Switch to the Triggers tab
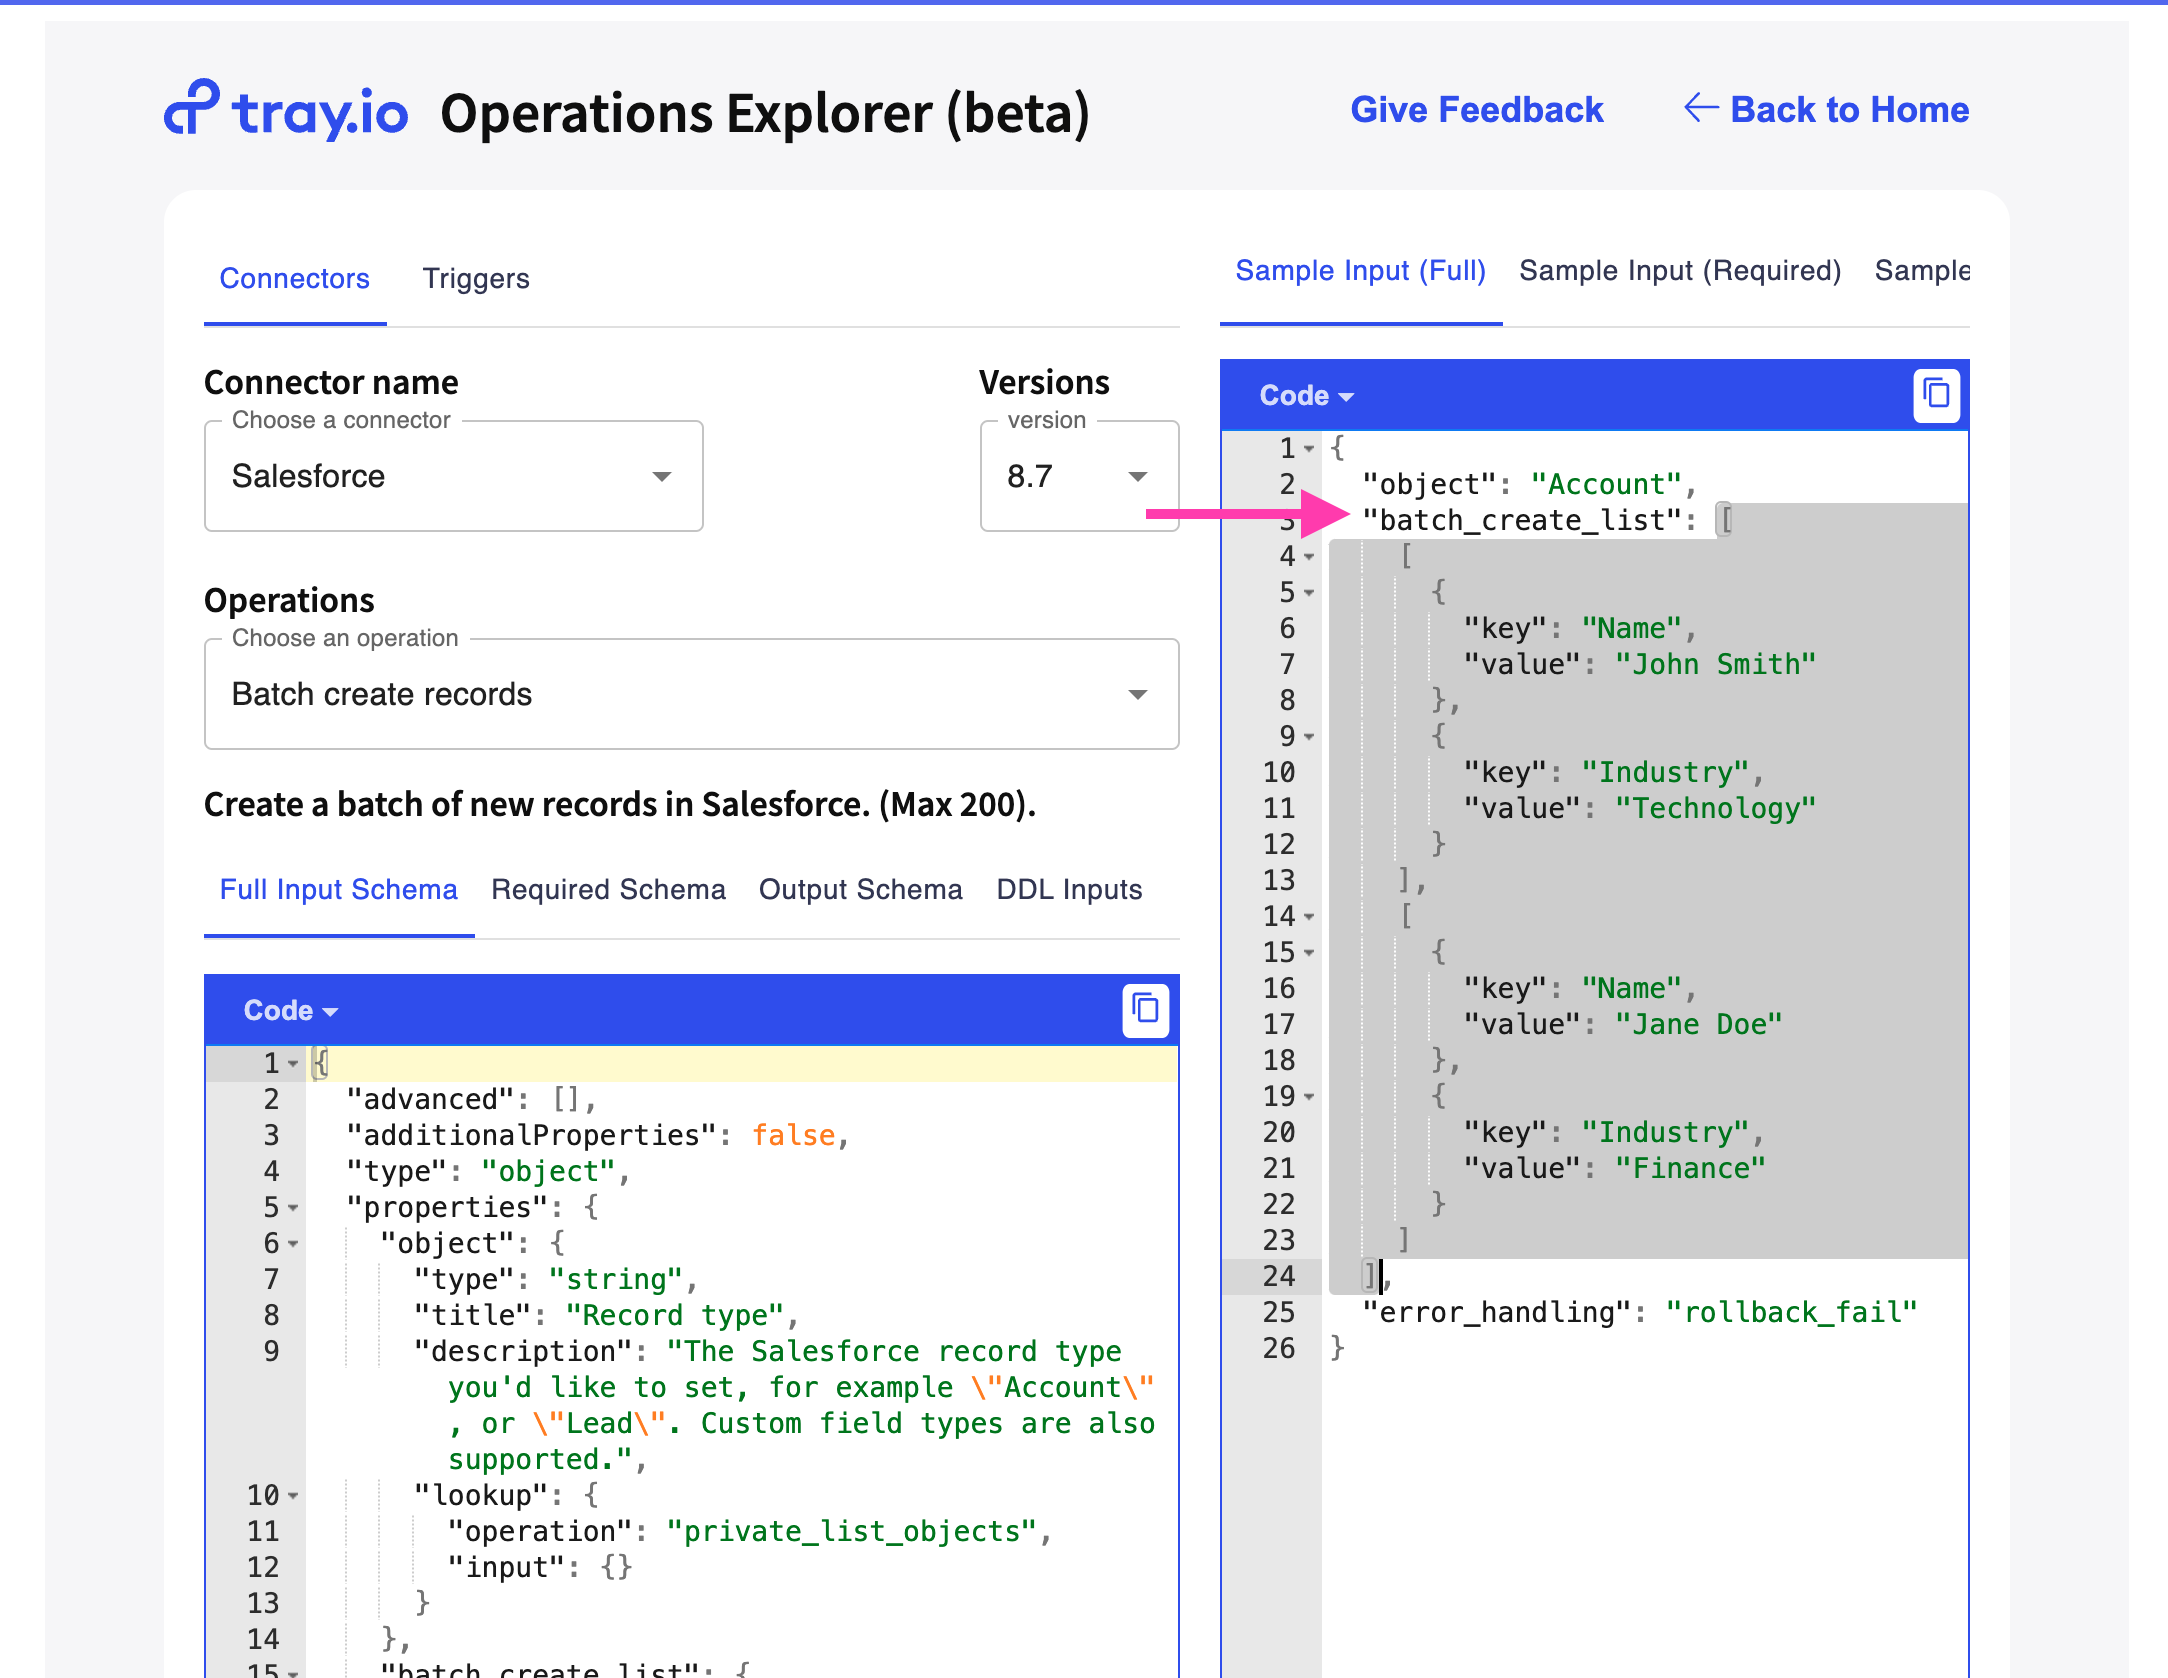2168x1678 pixels. (476, 278)
